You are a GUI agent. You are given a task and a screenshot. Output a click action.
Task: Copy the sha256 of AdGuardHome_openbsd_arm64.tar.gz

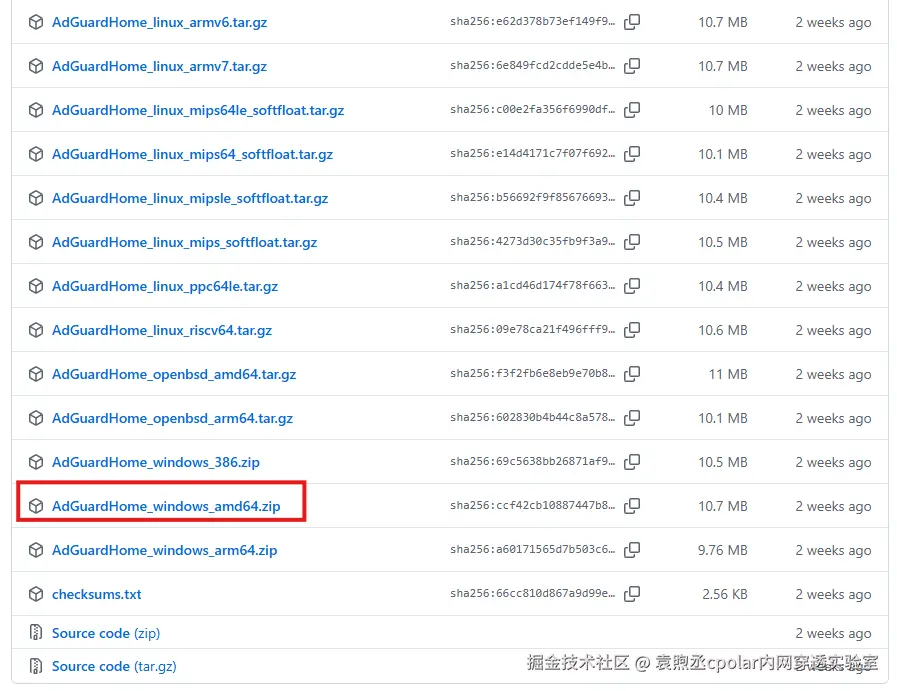(632, 418)
